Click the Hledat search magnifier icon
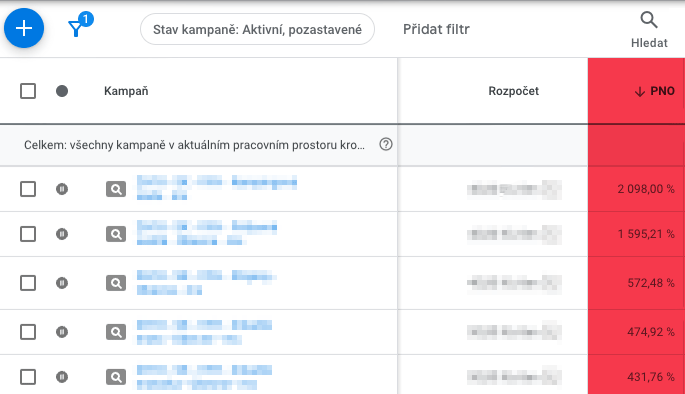This screenshot has width=685, height=394. pyautogui.click(x=649, y=20)
